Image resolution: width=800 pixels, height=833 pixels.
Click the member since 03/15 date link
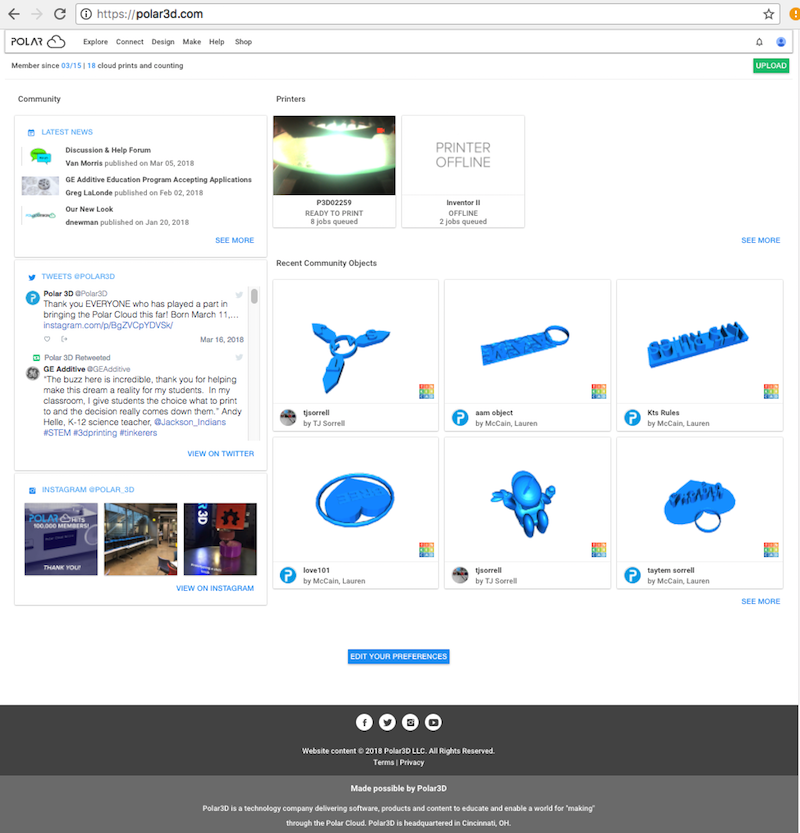71,65
